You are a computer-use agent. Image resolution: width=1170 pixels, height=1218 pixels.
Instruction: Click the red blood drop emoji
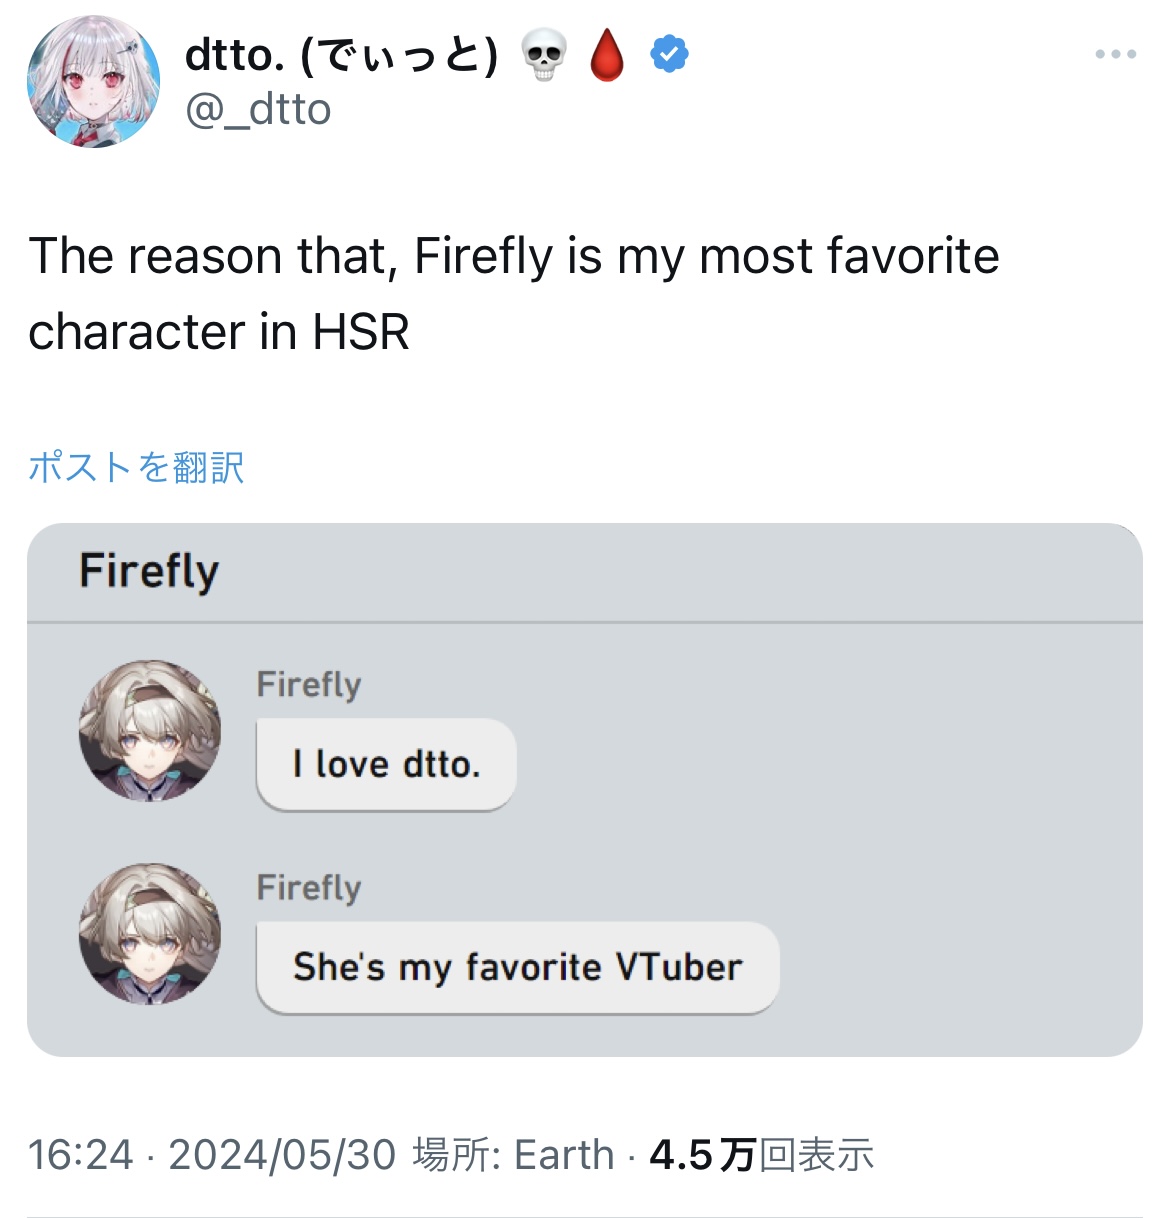click(607, 55)
